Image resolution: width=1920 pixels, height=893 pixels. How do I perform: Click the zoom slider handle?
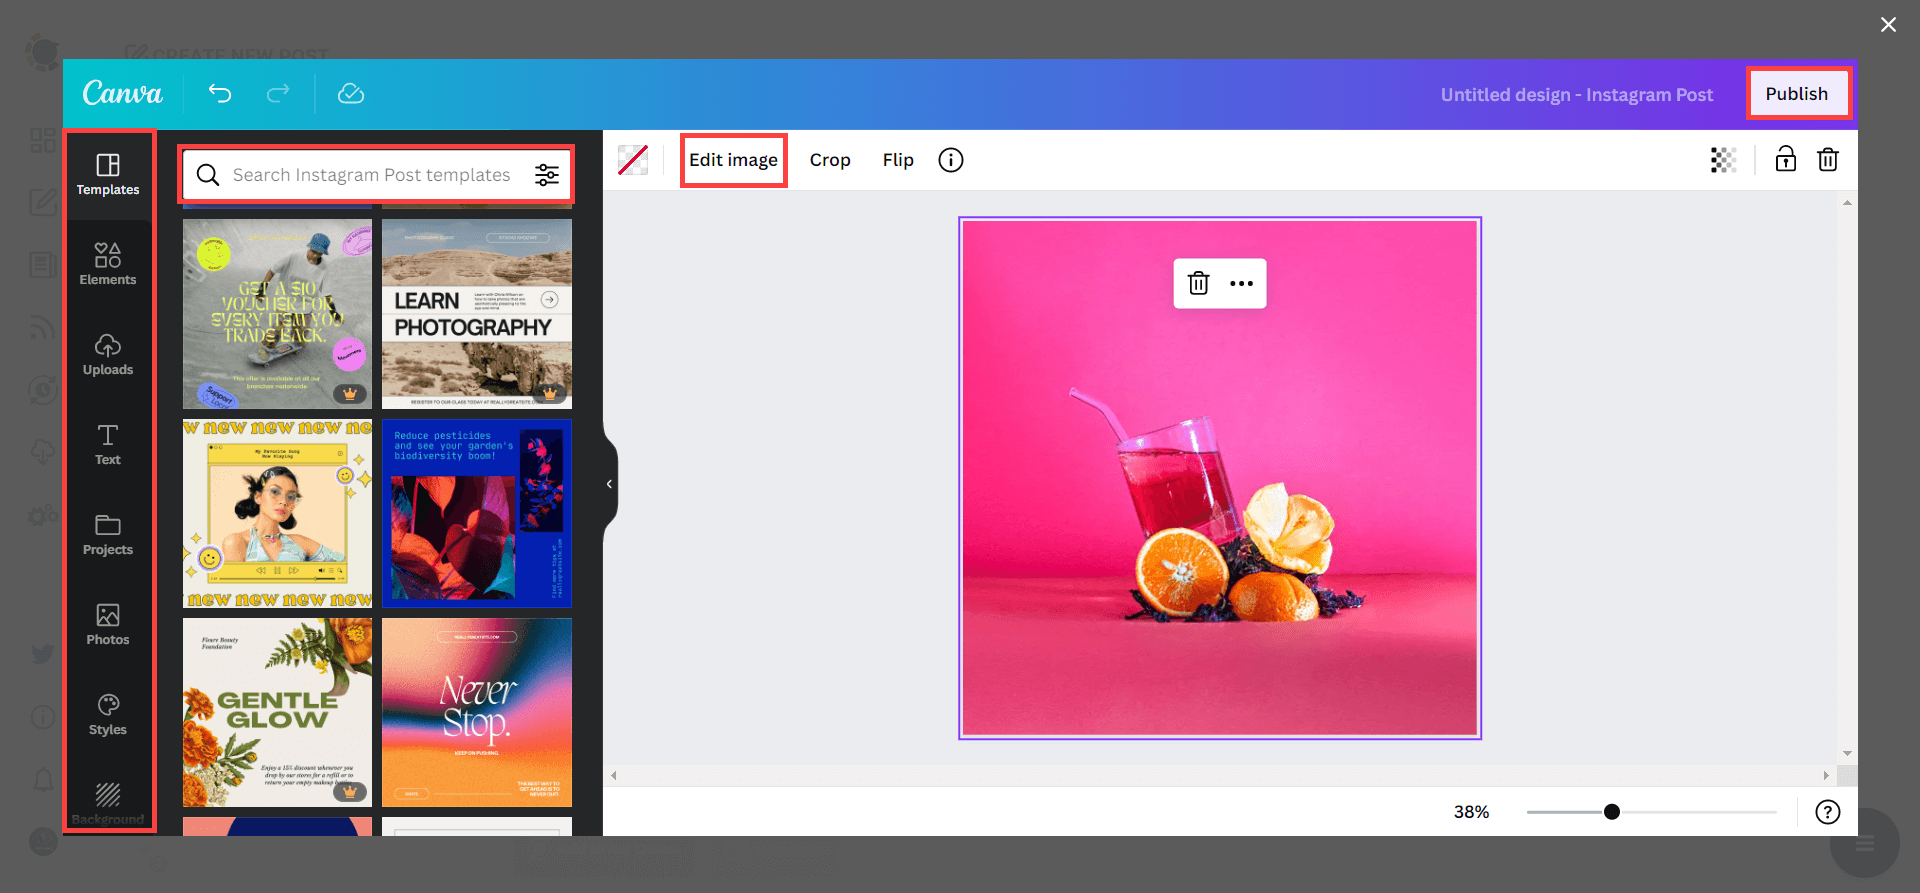tap(1611, 812)
